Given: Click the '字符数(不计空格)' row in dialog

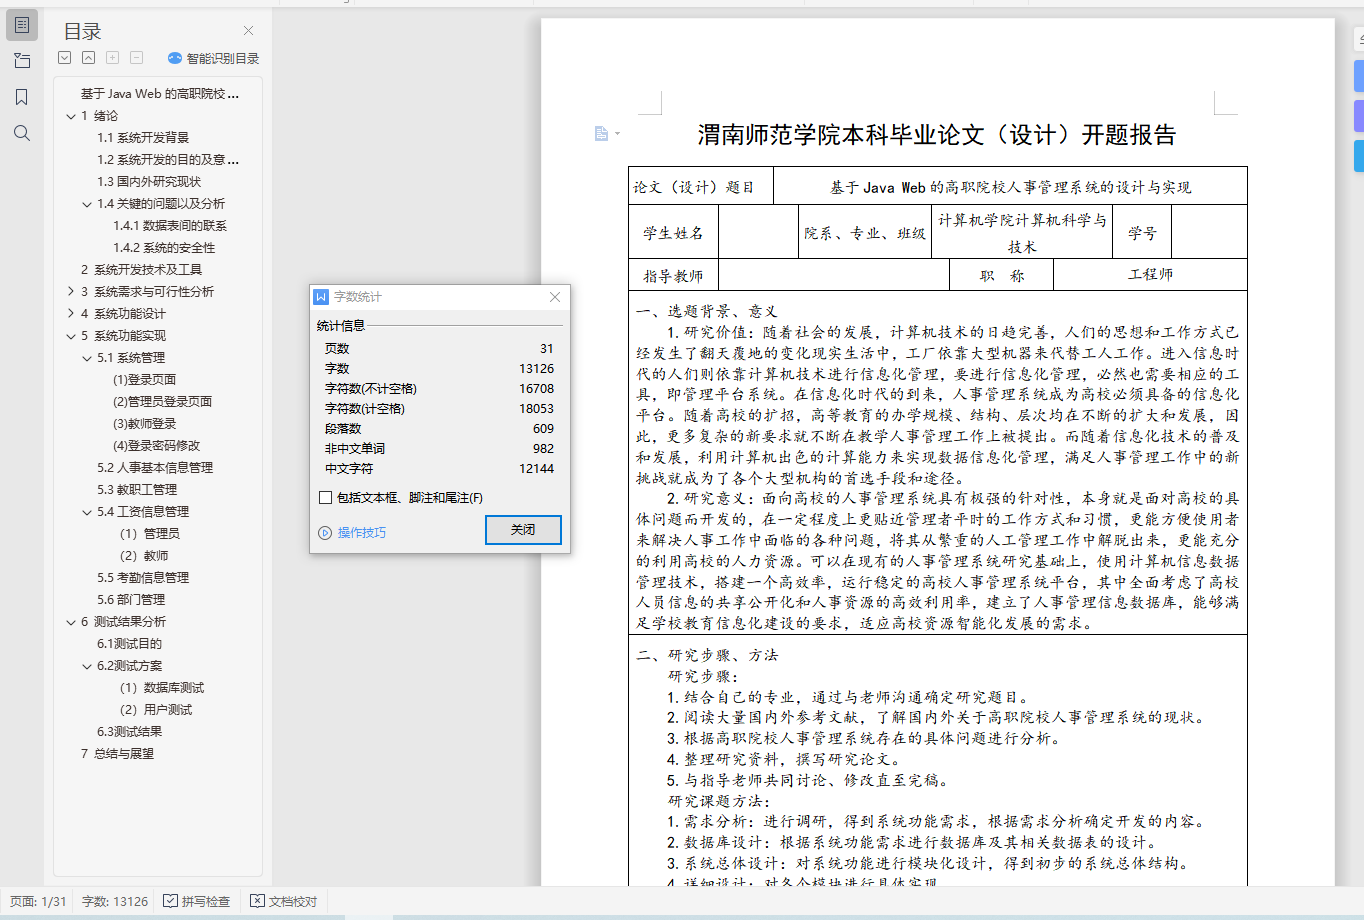Looking at the screenshot, I should click(439, 389).
